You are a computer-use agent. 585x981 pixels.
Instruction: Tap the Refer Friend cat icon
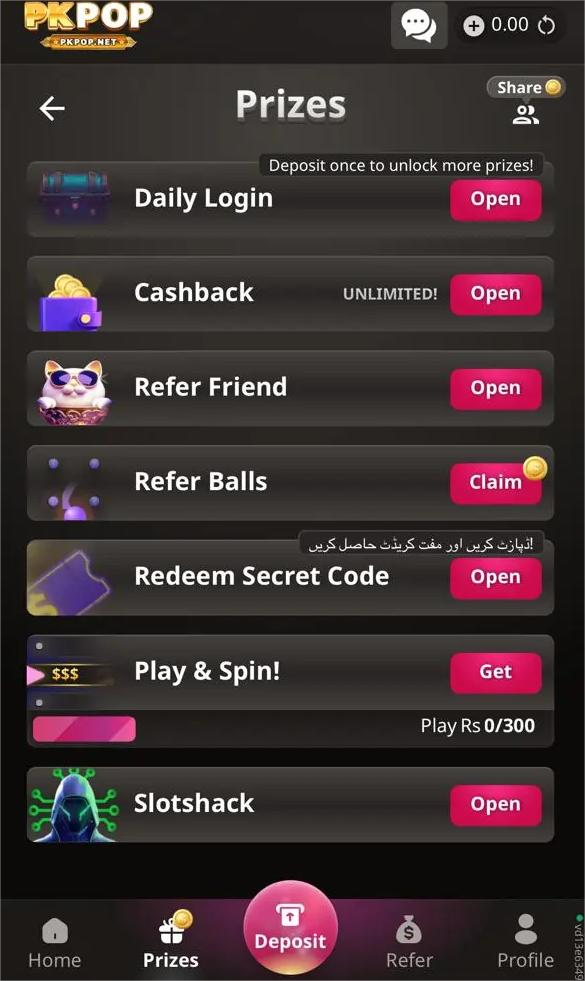(74, 392)
